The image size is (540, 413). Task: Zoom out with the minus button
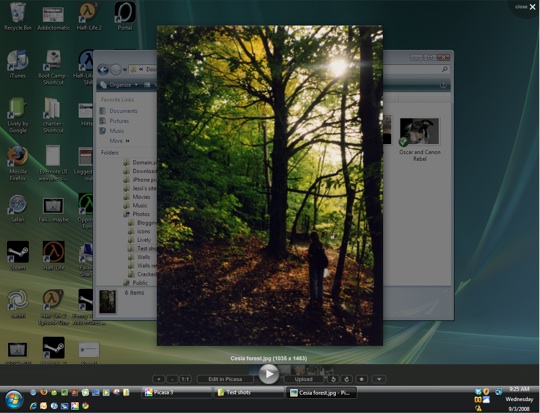coord(172,379)
